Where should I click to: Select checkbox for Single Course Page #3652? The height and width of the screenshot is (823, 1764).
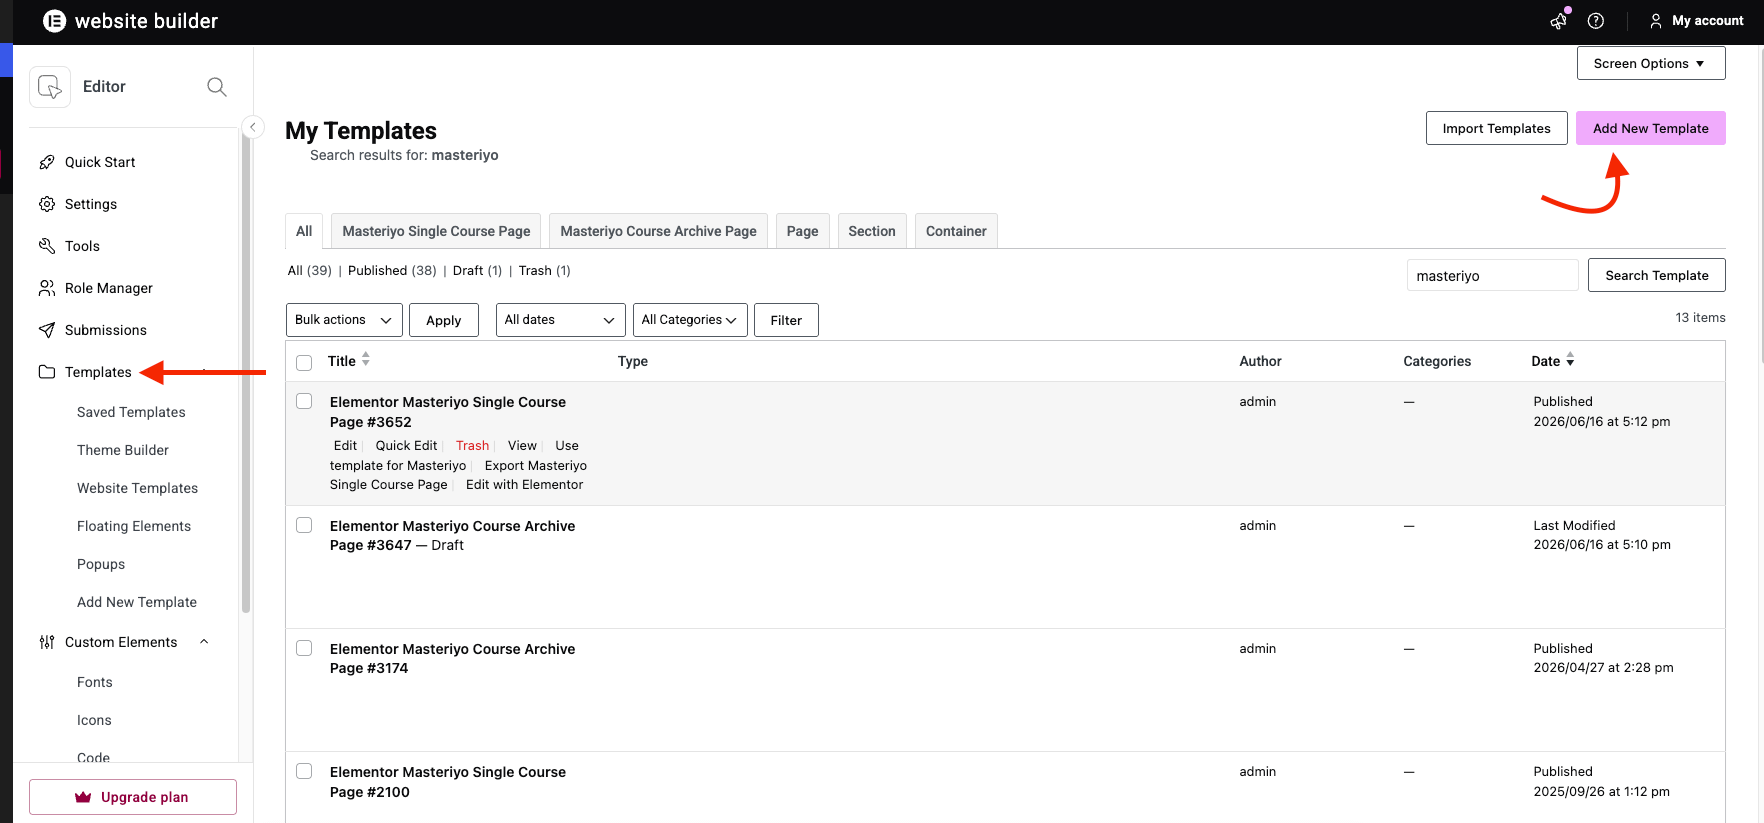(x=304, y=401)
